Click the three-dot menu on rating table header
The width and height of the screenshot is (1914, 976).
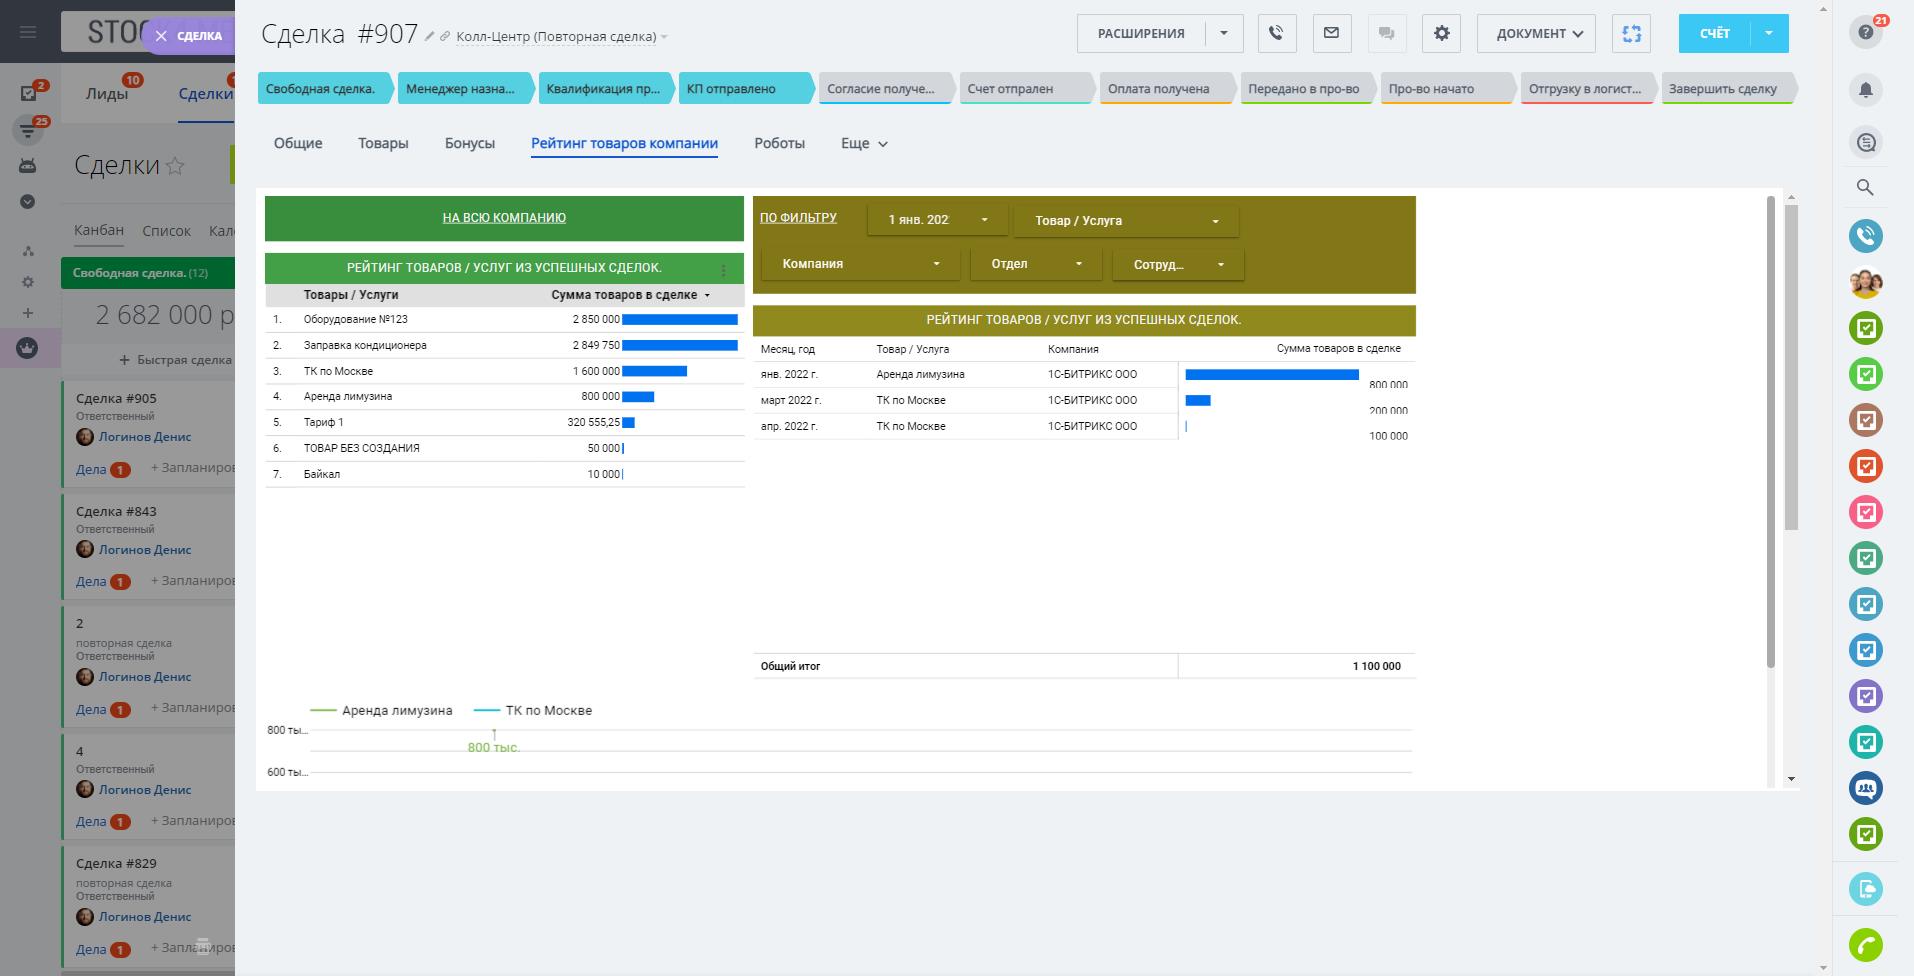coord(723,269)
